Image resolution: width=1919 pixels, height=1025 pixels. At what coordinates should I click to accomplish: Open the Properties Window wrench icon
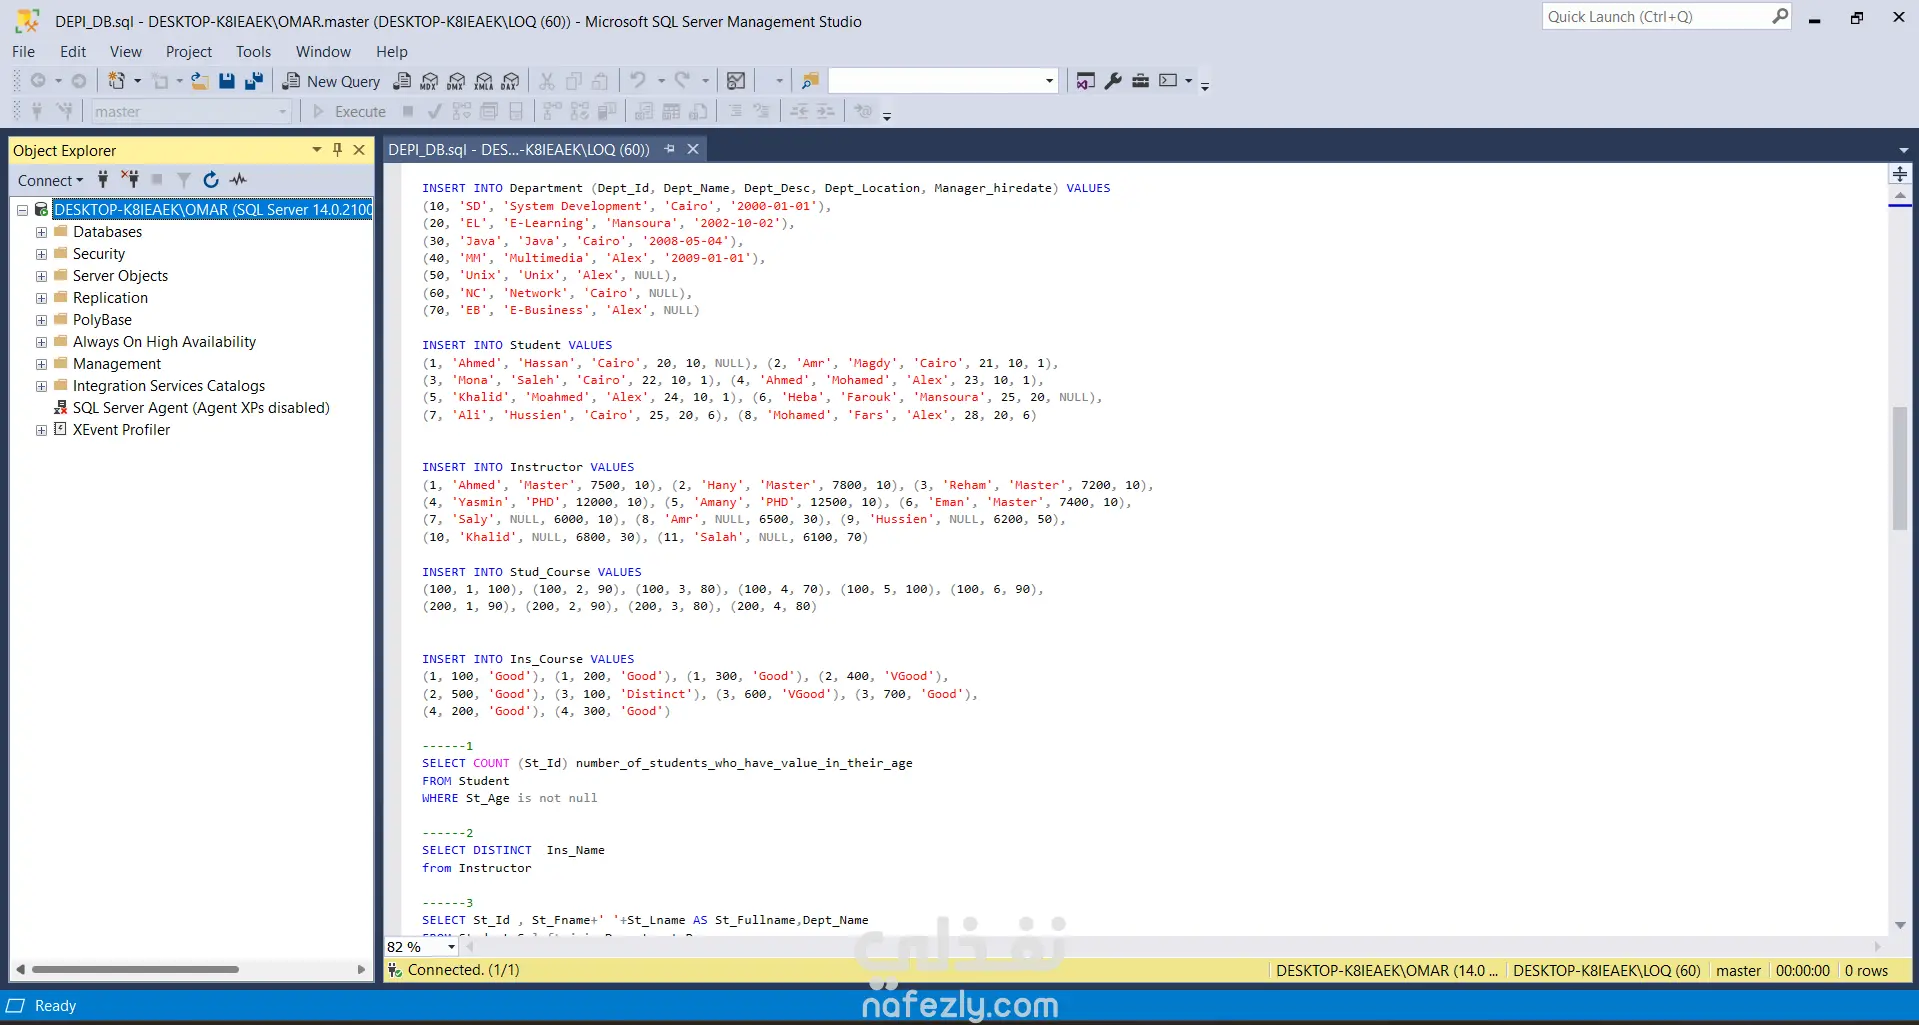(1113, 81)
